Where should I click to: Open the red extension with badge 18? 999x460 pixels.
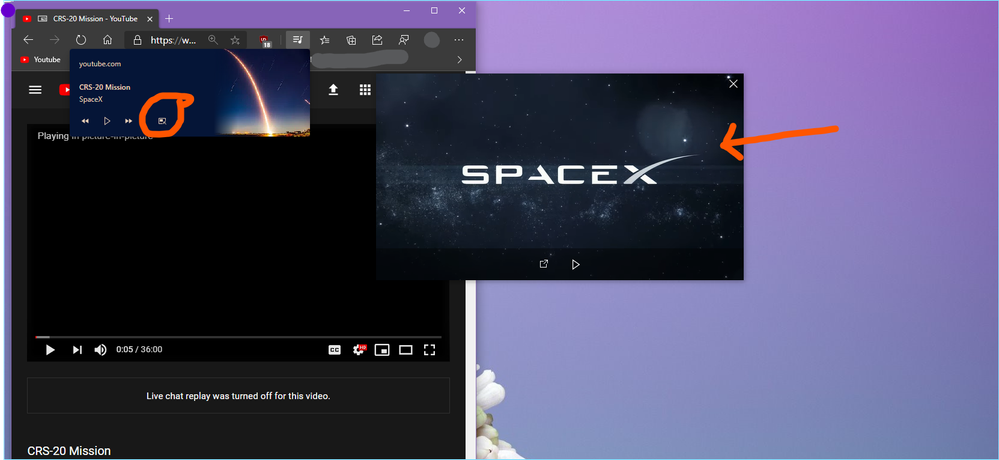[265, 41]
